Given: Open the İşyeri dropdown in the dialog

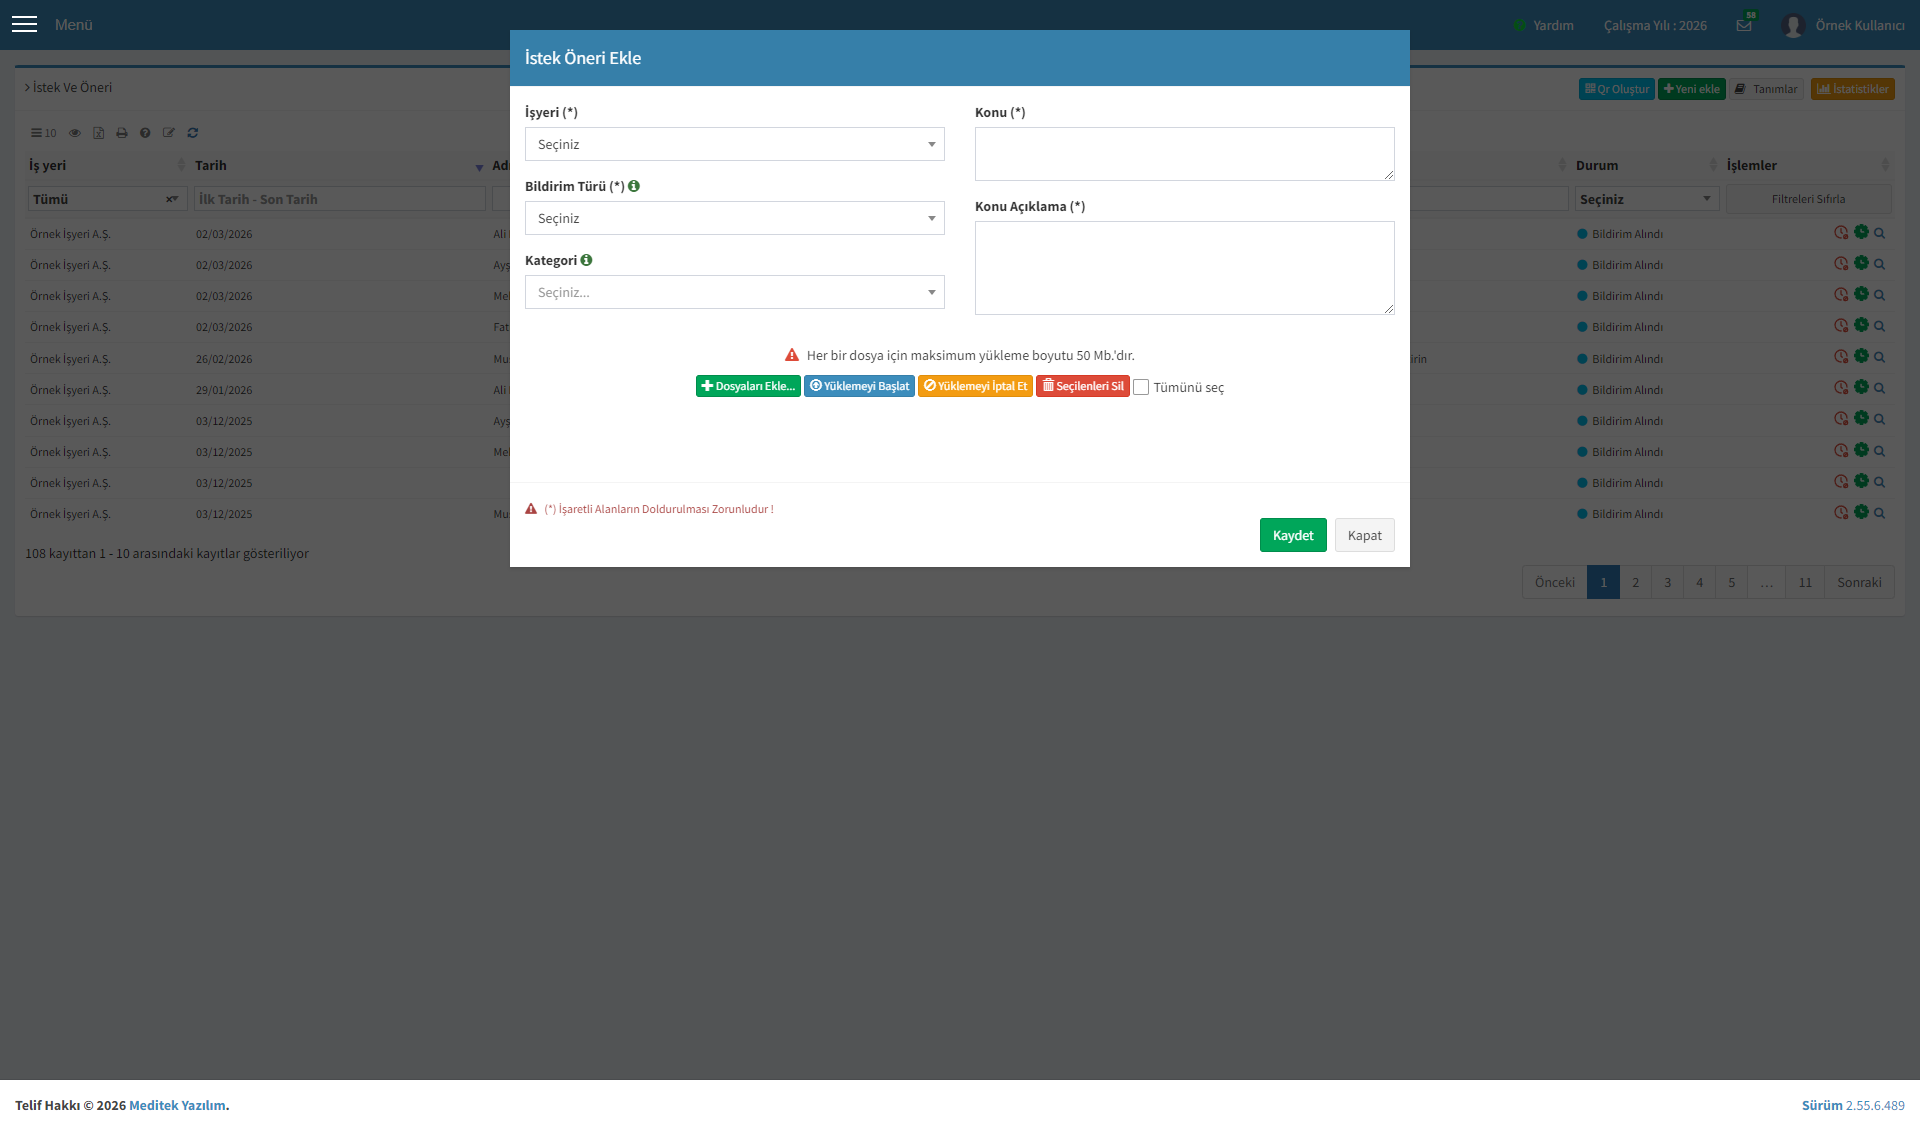Looking at the screenshot, I should click(x=735, y=144).
